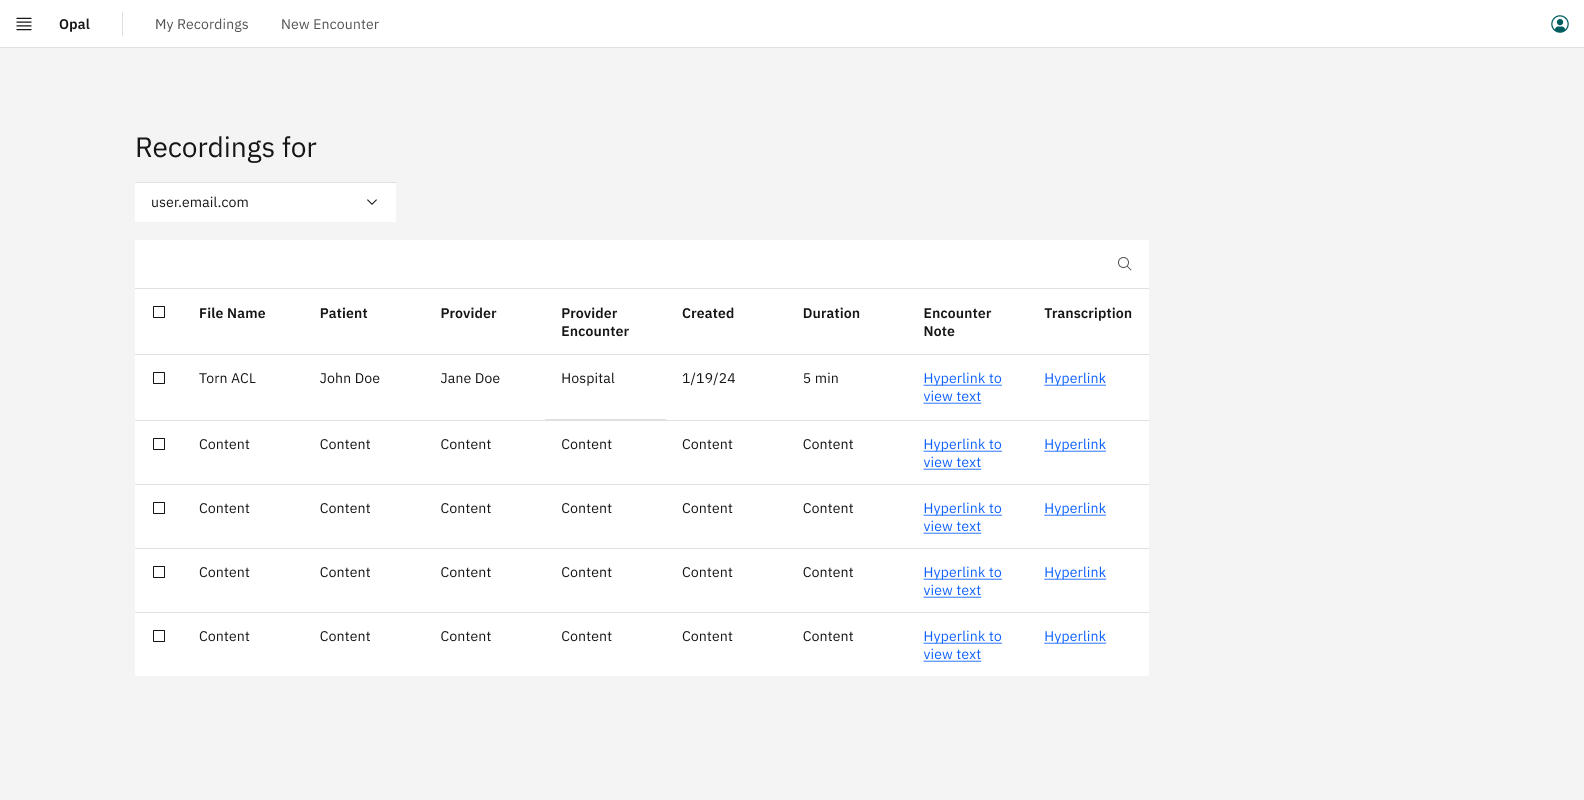
Task: Open Torn ACL Transcription hyperlink
Action: (1075, 378)
